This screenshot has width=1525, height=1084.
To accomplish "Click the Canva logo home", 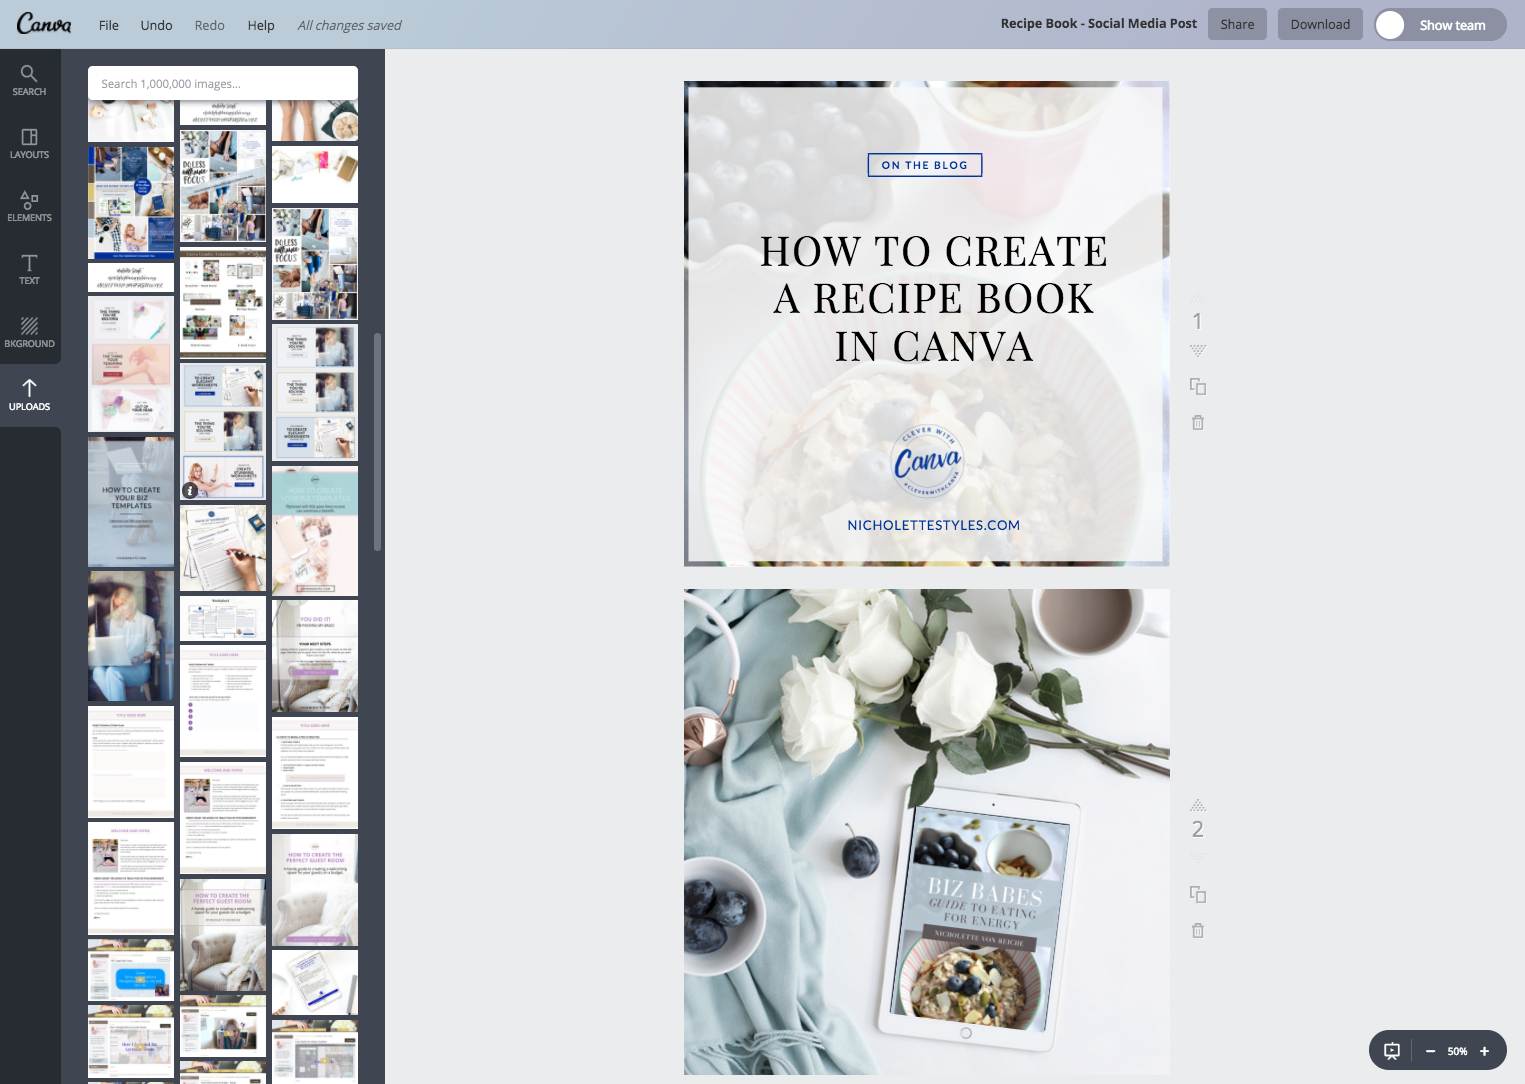I will click(x=44, y=24).
